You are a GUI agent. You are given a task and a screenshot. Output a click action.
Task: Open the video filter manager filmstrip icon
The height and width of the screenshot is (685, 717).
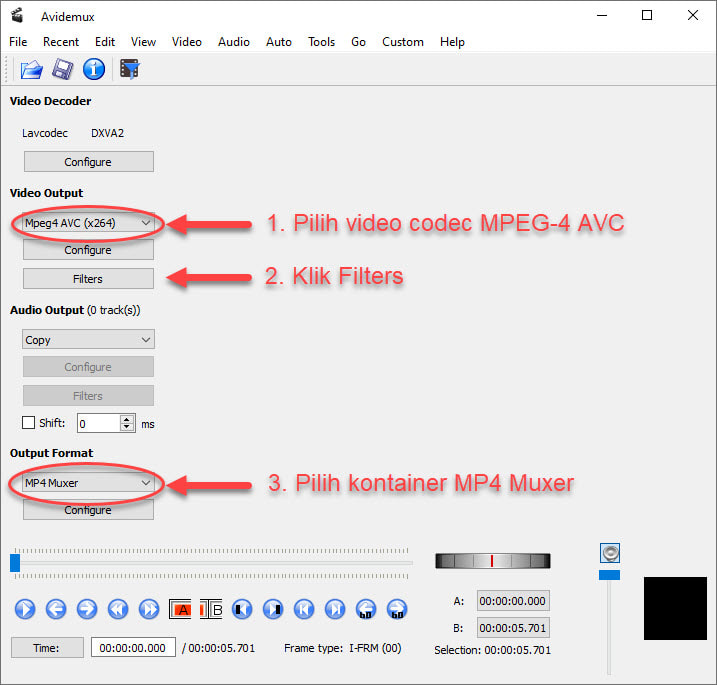click(x=130, y=70)
